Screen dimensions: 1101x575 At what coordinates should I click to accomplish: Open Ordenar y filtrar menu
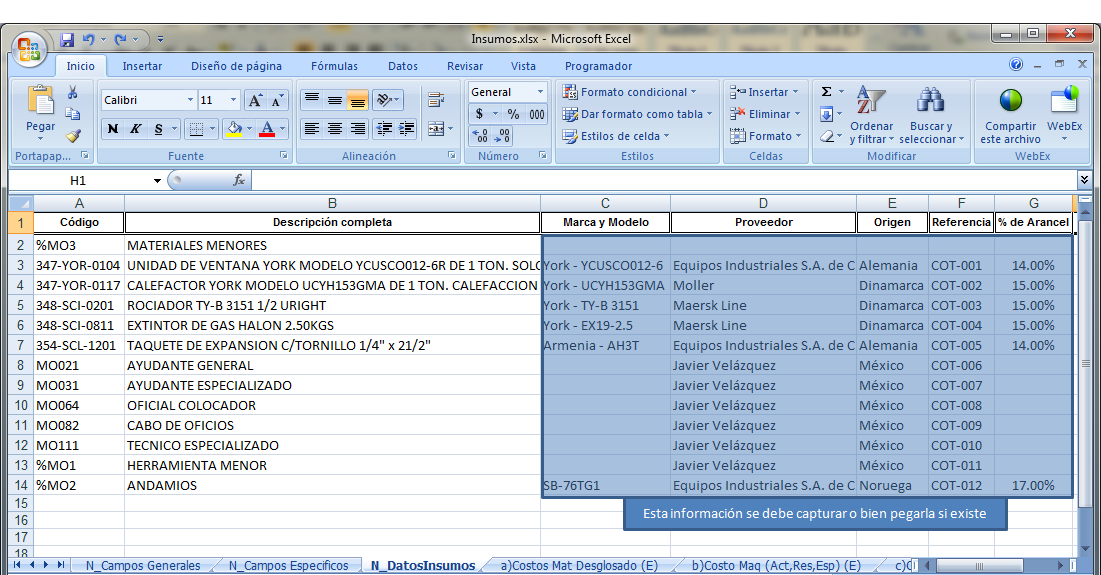point(871,114)
